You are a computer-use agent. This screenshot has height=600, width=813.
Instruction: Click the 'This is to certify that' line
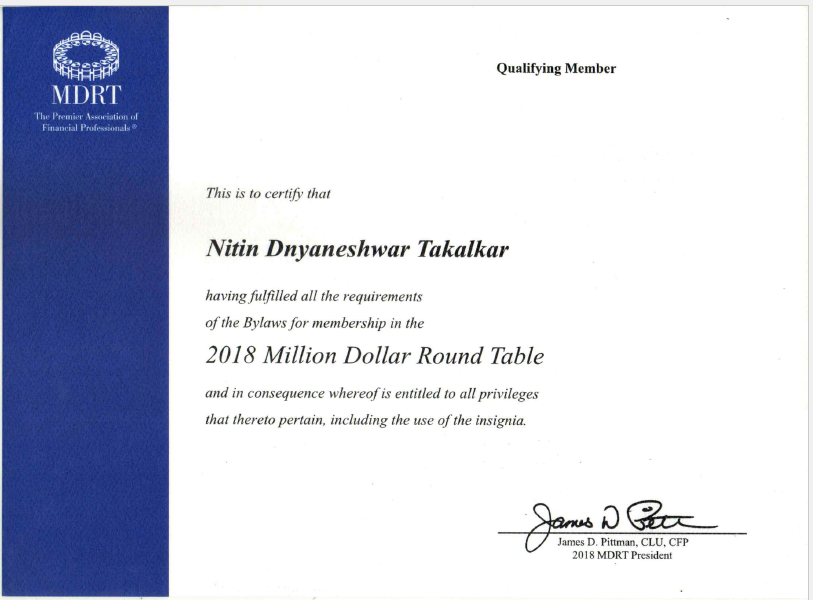(267, 194)
